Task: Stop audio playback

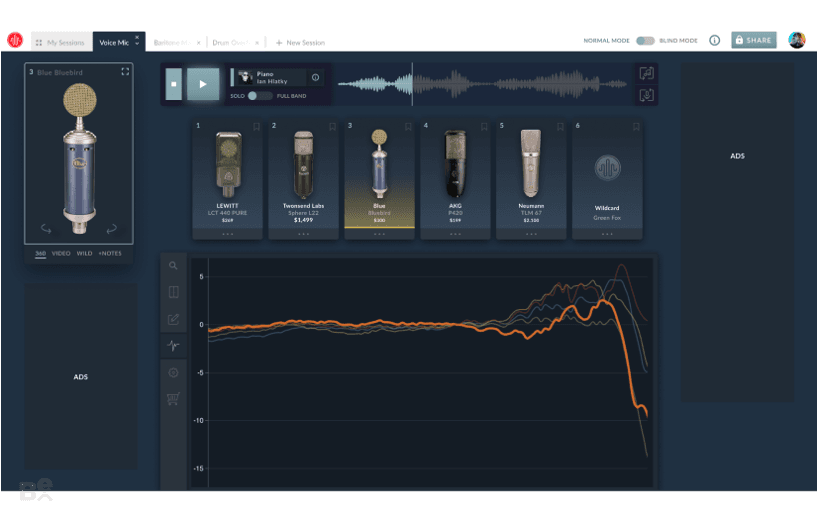Action: tap(174, 84)
